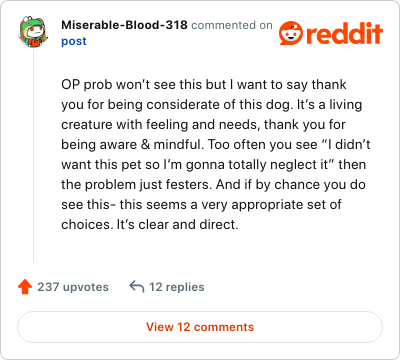Open the "12 replies" link
Image resolution: width=400 pixels, height=360 pixels.
177,287
